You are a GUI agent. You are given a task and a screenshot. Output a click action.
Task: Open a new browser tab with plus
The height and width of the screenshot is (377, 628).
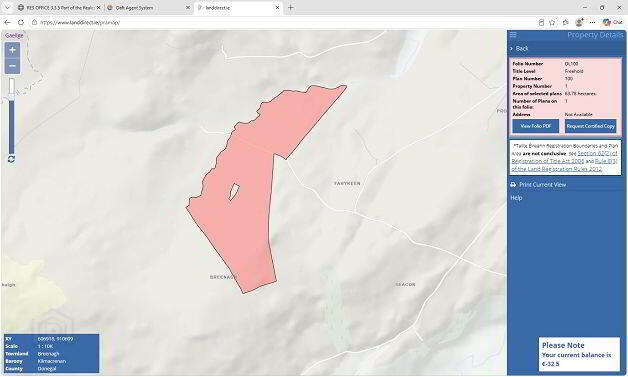[291, 7]
